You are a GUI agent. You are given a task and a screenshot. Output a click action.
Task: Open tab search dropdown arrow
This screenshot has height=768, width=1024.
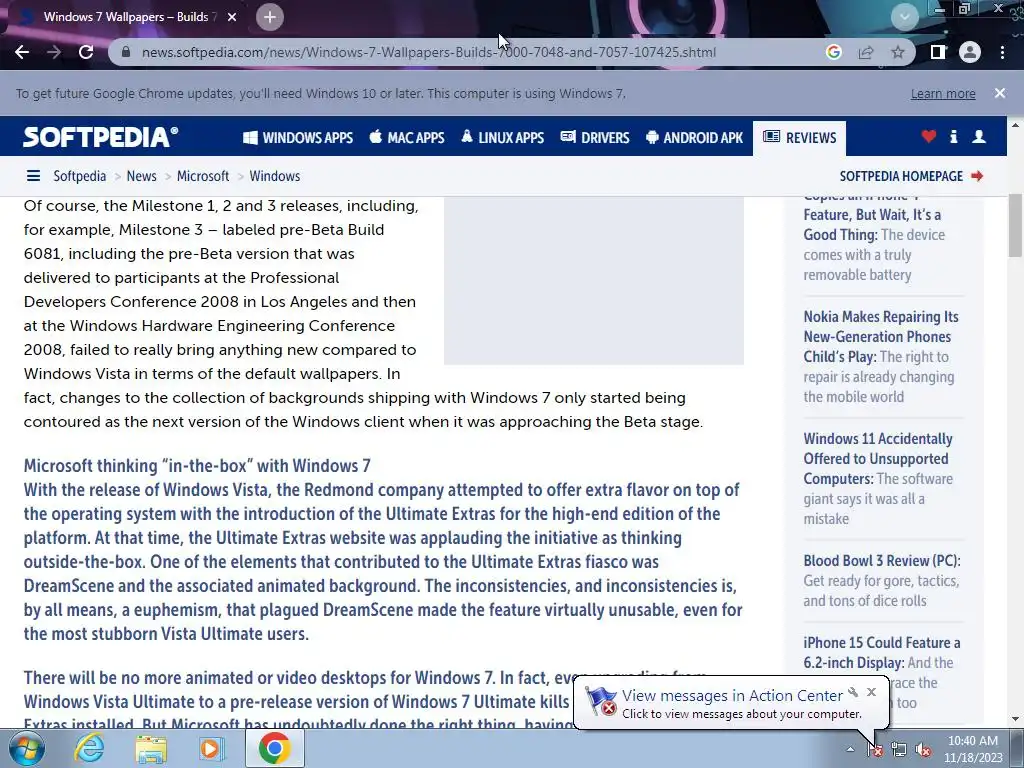904,17
